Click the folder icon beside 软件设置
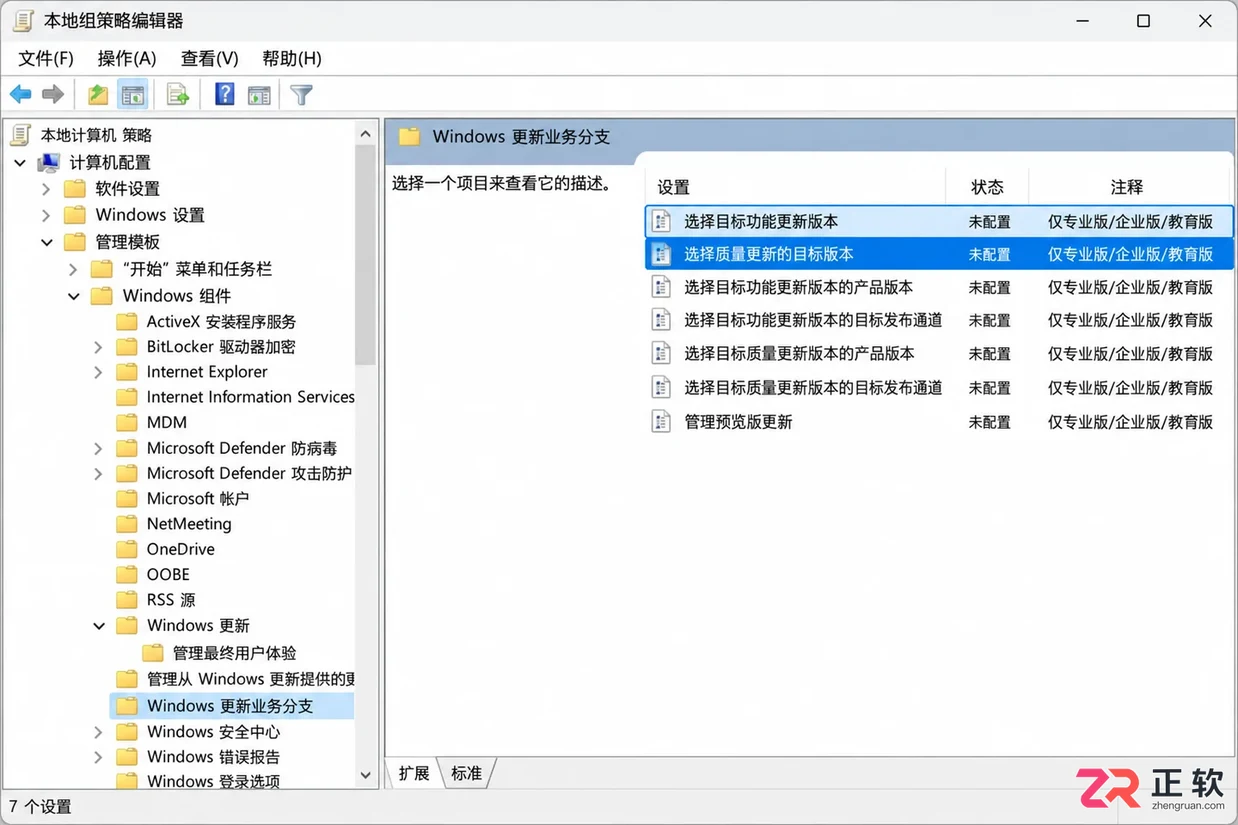 (x=75, y=188)
